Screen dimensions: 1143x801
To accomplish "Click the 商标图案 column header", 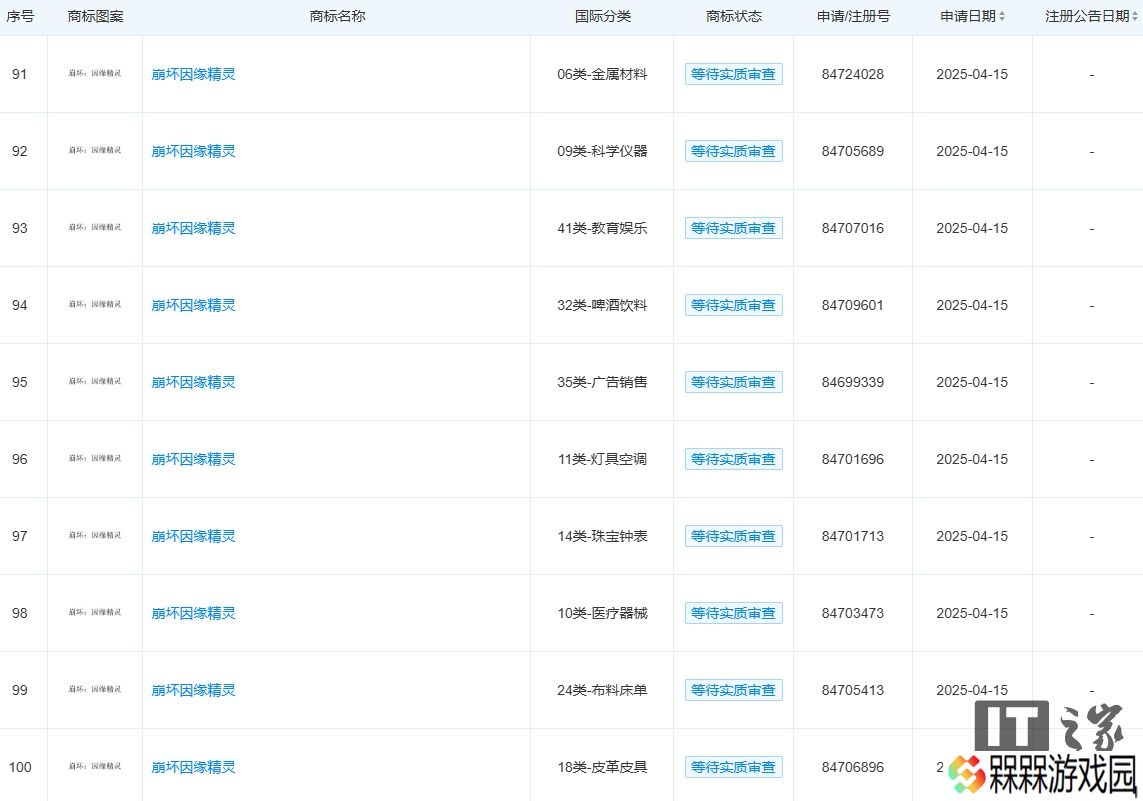I will [95, 16].
